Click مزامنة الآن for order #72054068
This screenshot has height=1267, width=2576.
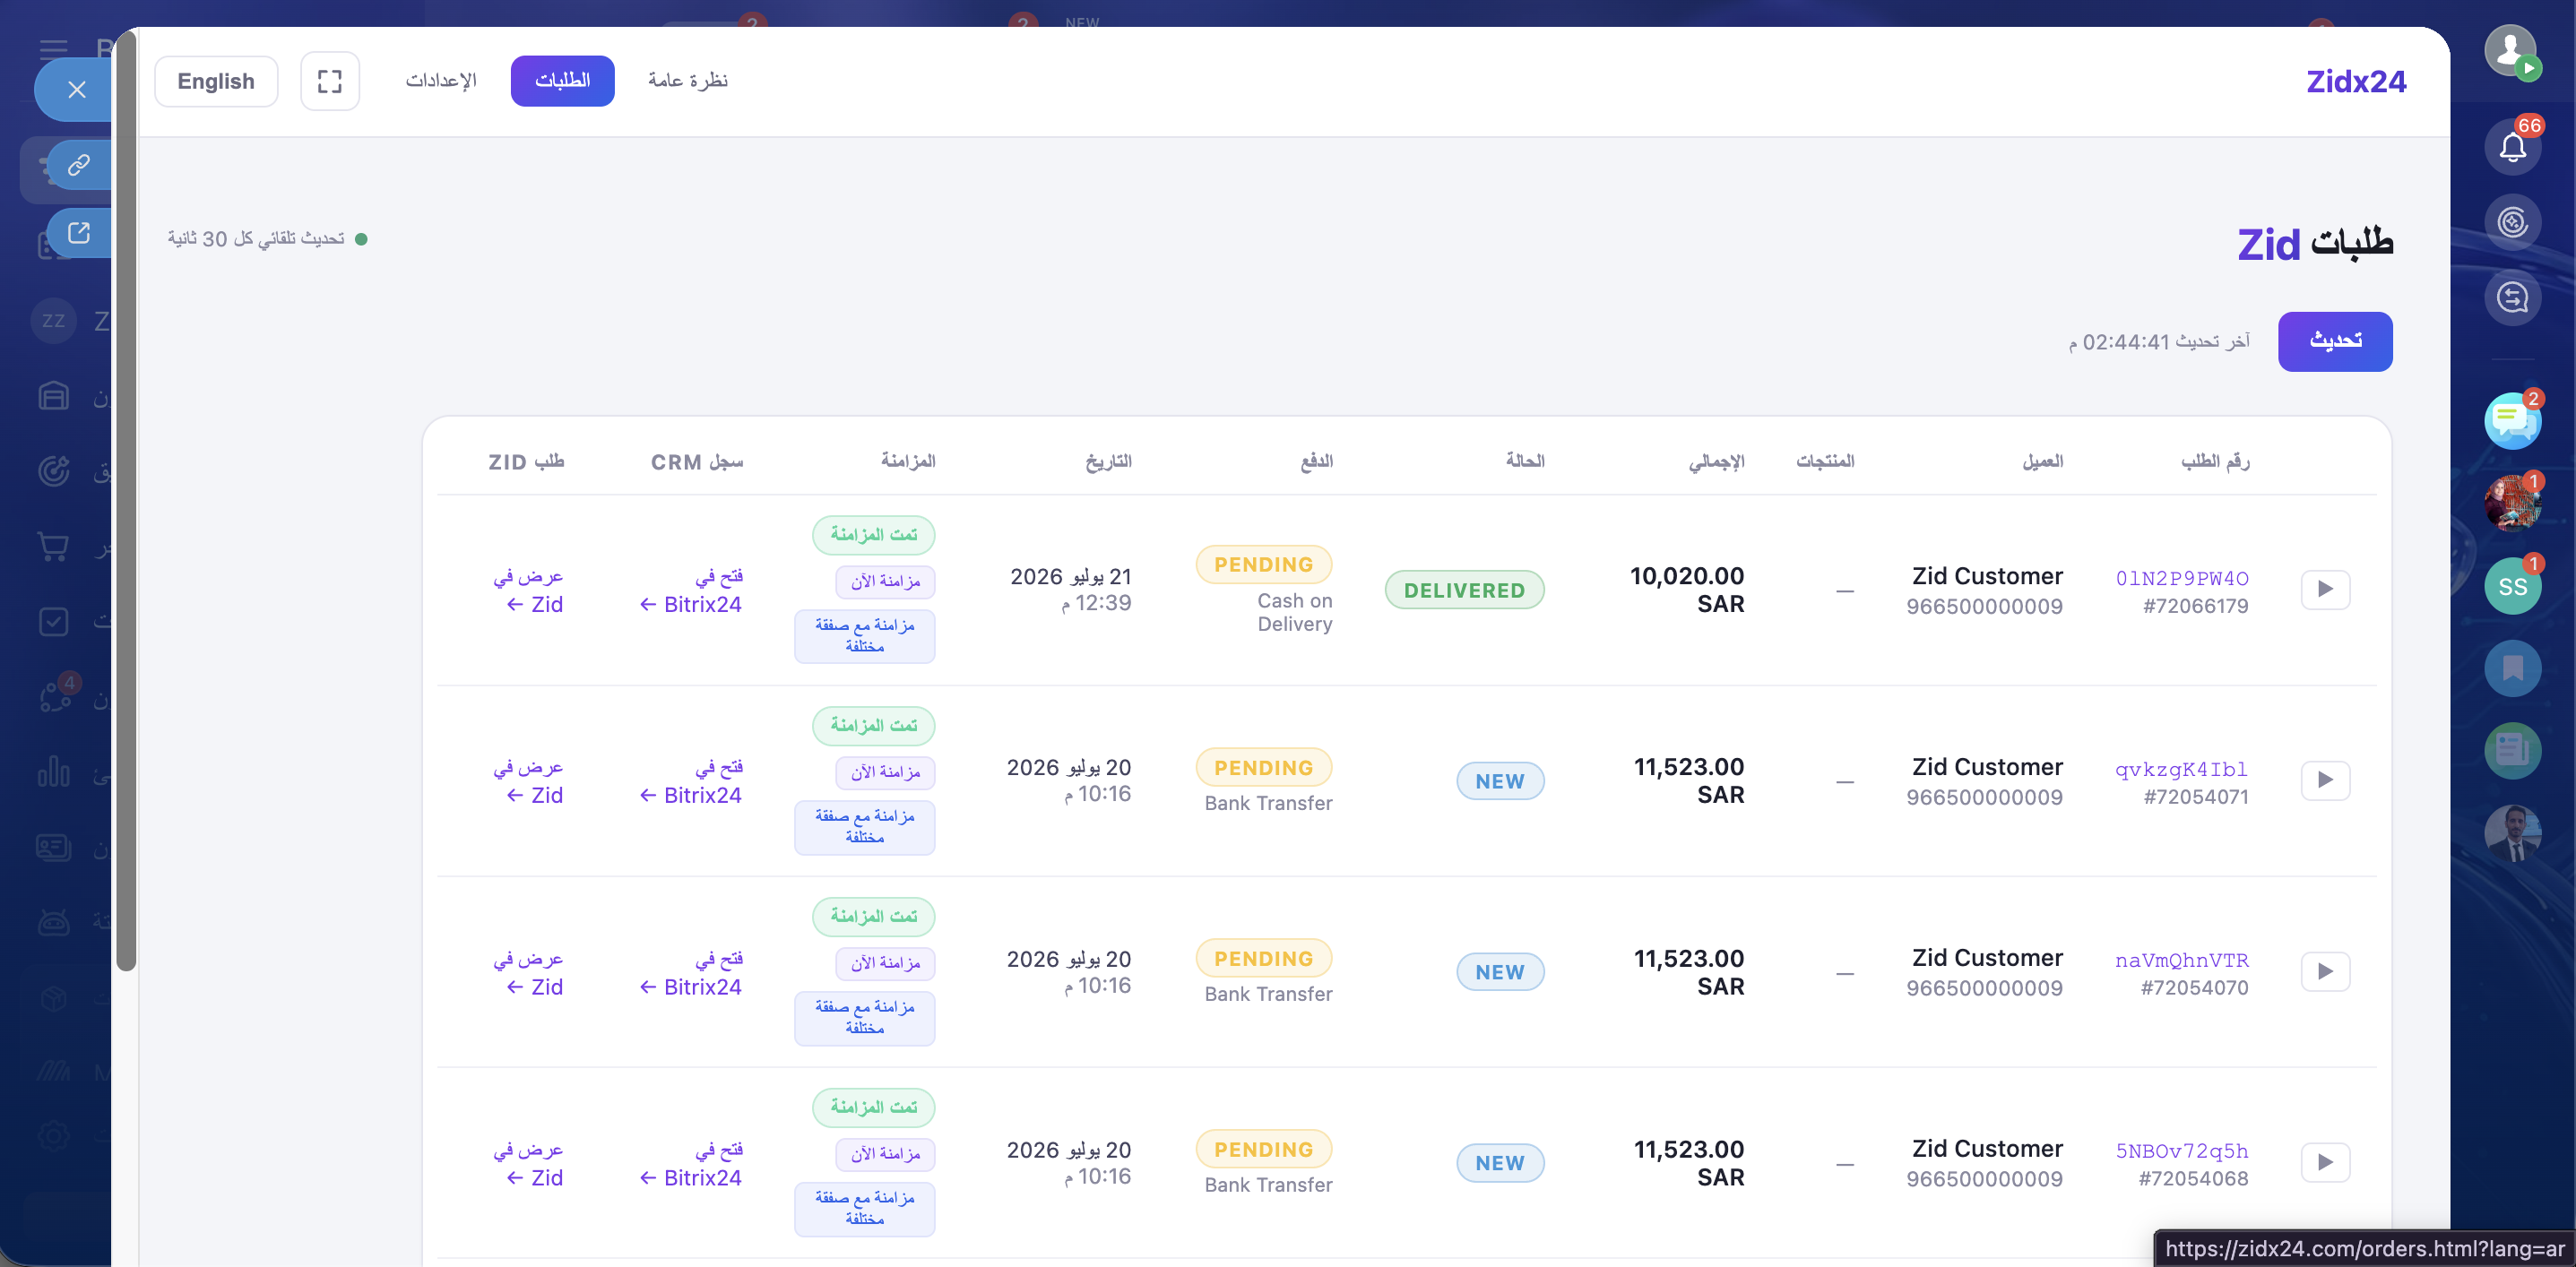(x=885, y=1155)
